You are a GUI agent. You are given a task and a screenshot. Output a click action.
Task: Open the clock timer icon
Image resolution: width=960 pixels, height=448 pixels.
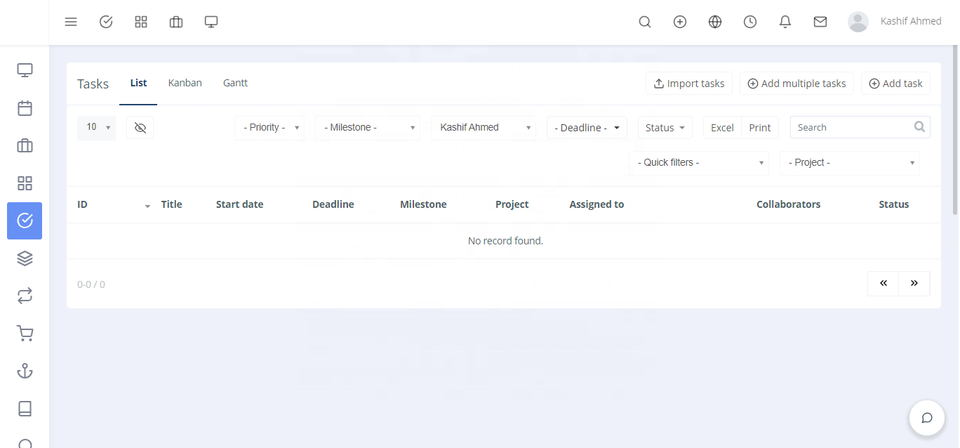pyautogui.click(x=750, y=22)
